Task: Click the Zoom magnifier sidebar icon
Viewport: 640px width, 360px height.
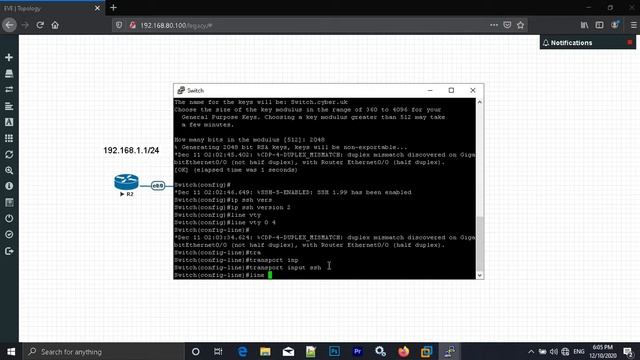Action: click(9, 170)
